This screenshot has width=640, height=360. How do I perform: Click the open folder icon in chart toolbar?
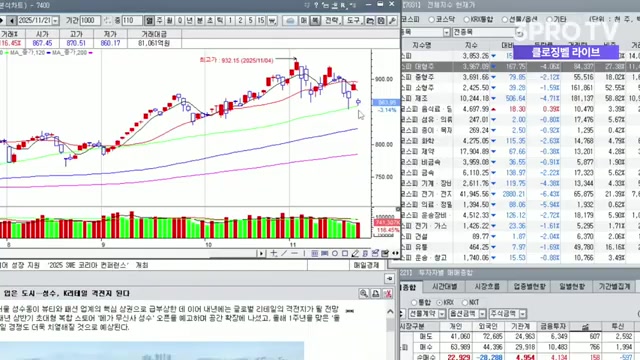370,20
